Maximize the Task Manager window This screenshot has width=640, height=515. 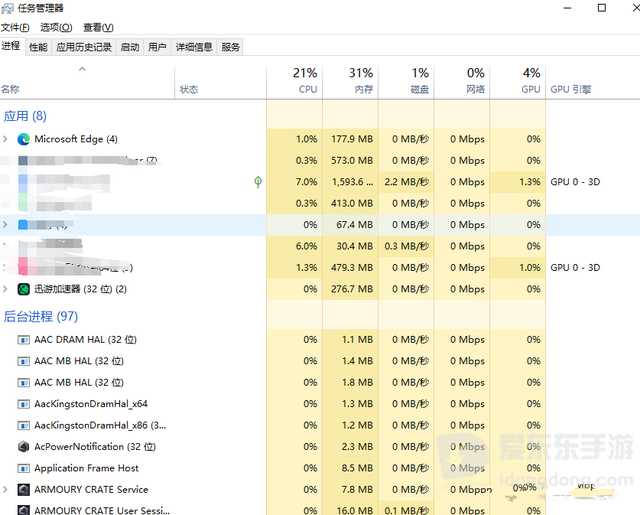coord(602,8)
